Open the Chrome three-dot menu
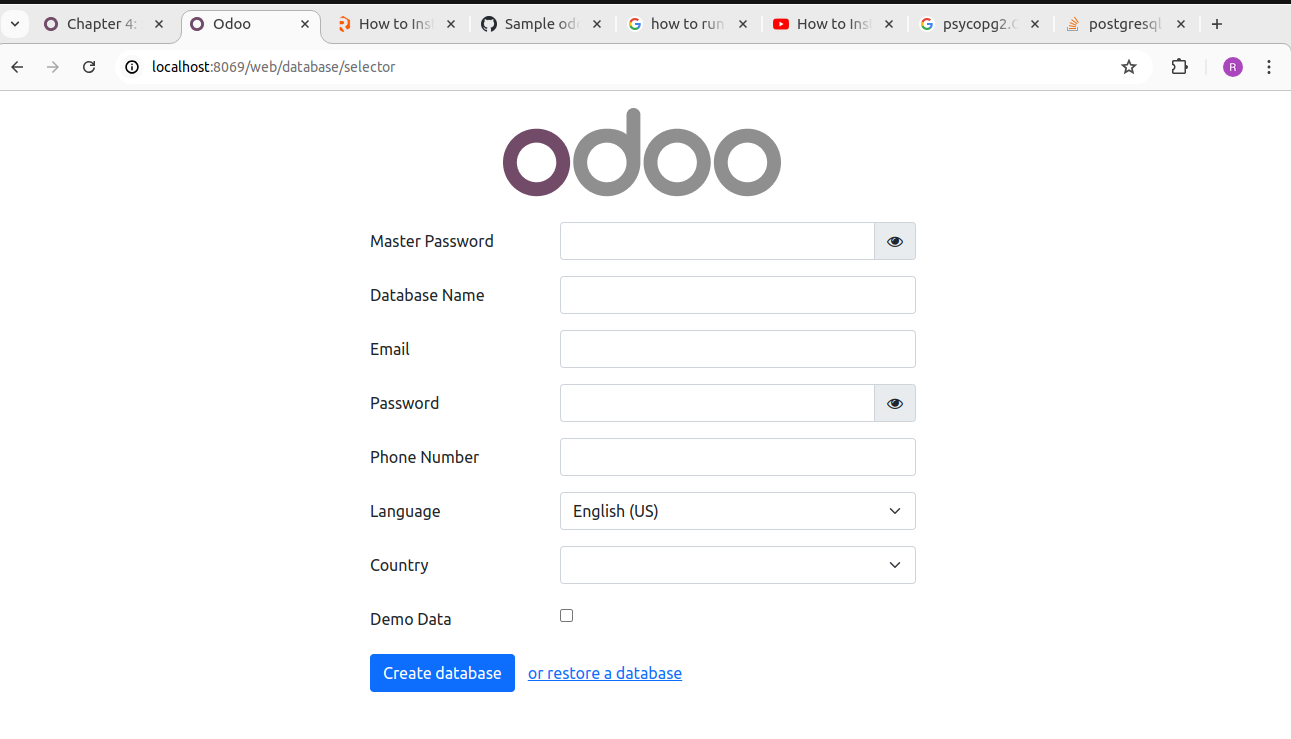This screenshot has width=1291, height=739. pyautogui.click(x=1269, y=67)
